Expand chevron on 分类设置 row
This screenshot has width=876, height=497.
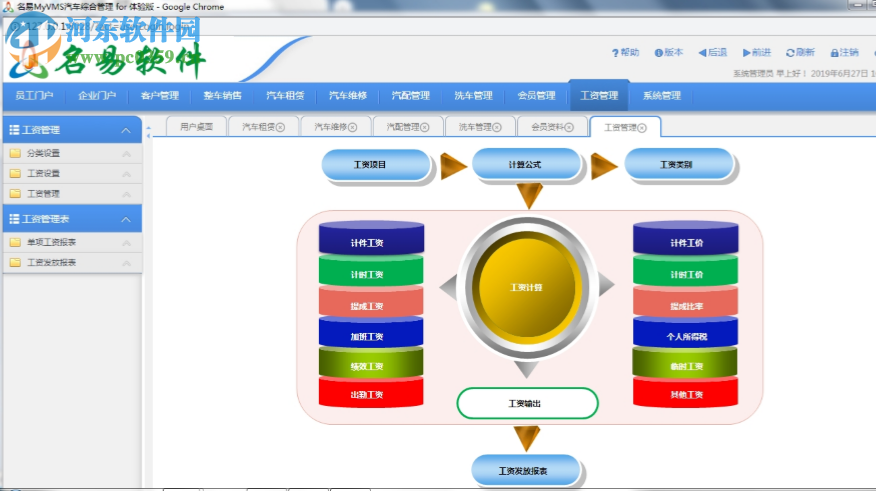pyautogui.click(x=127, y=154)
